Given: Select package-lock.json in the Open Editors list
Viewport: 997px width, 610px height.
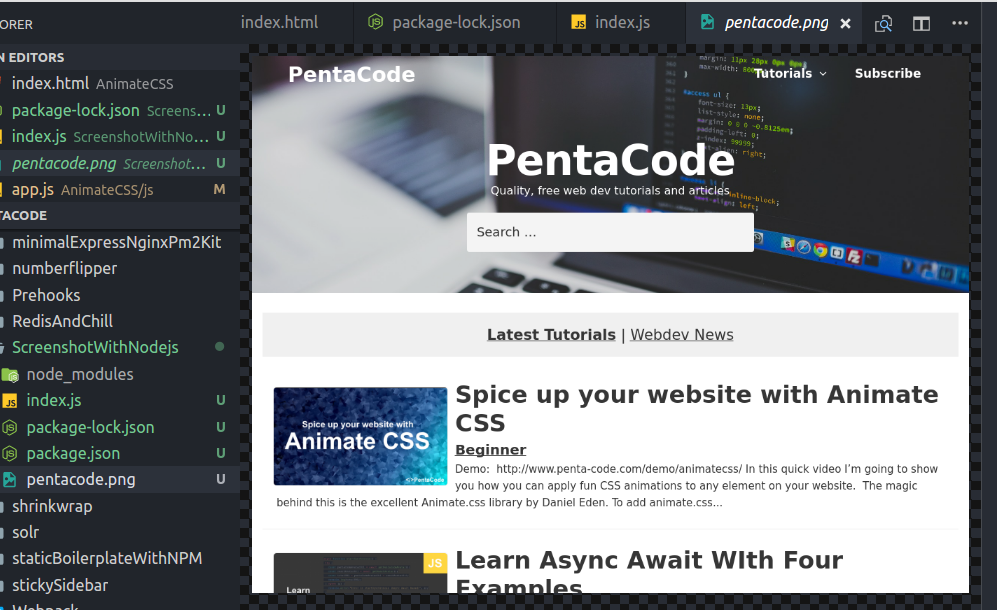Looking at the screenshot, I should (x=120, y=110).
